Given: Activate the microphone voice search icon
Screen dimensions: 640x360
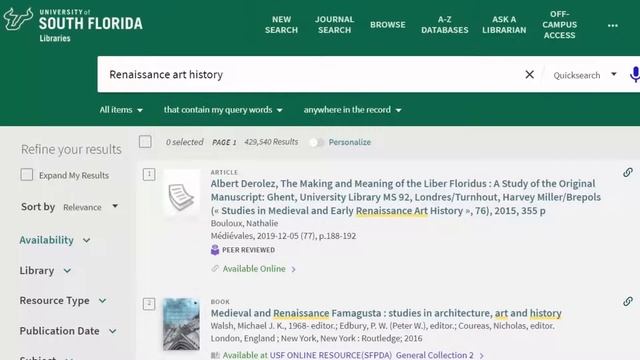Looking at the screenshot, I should coord(635,75).
